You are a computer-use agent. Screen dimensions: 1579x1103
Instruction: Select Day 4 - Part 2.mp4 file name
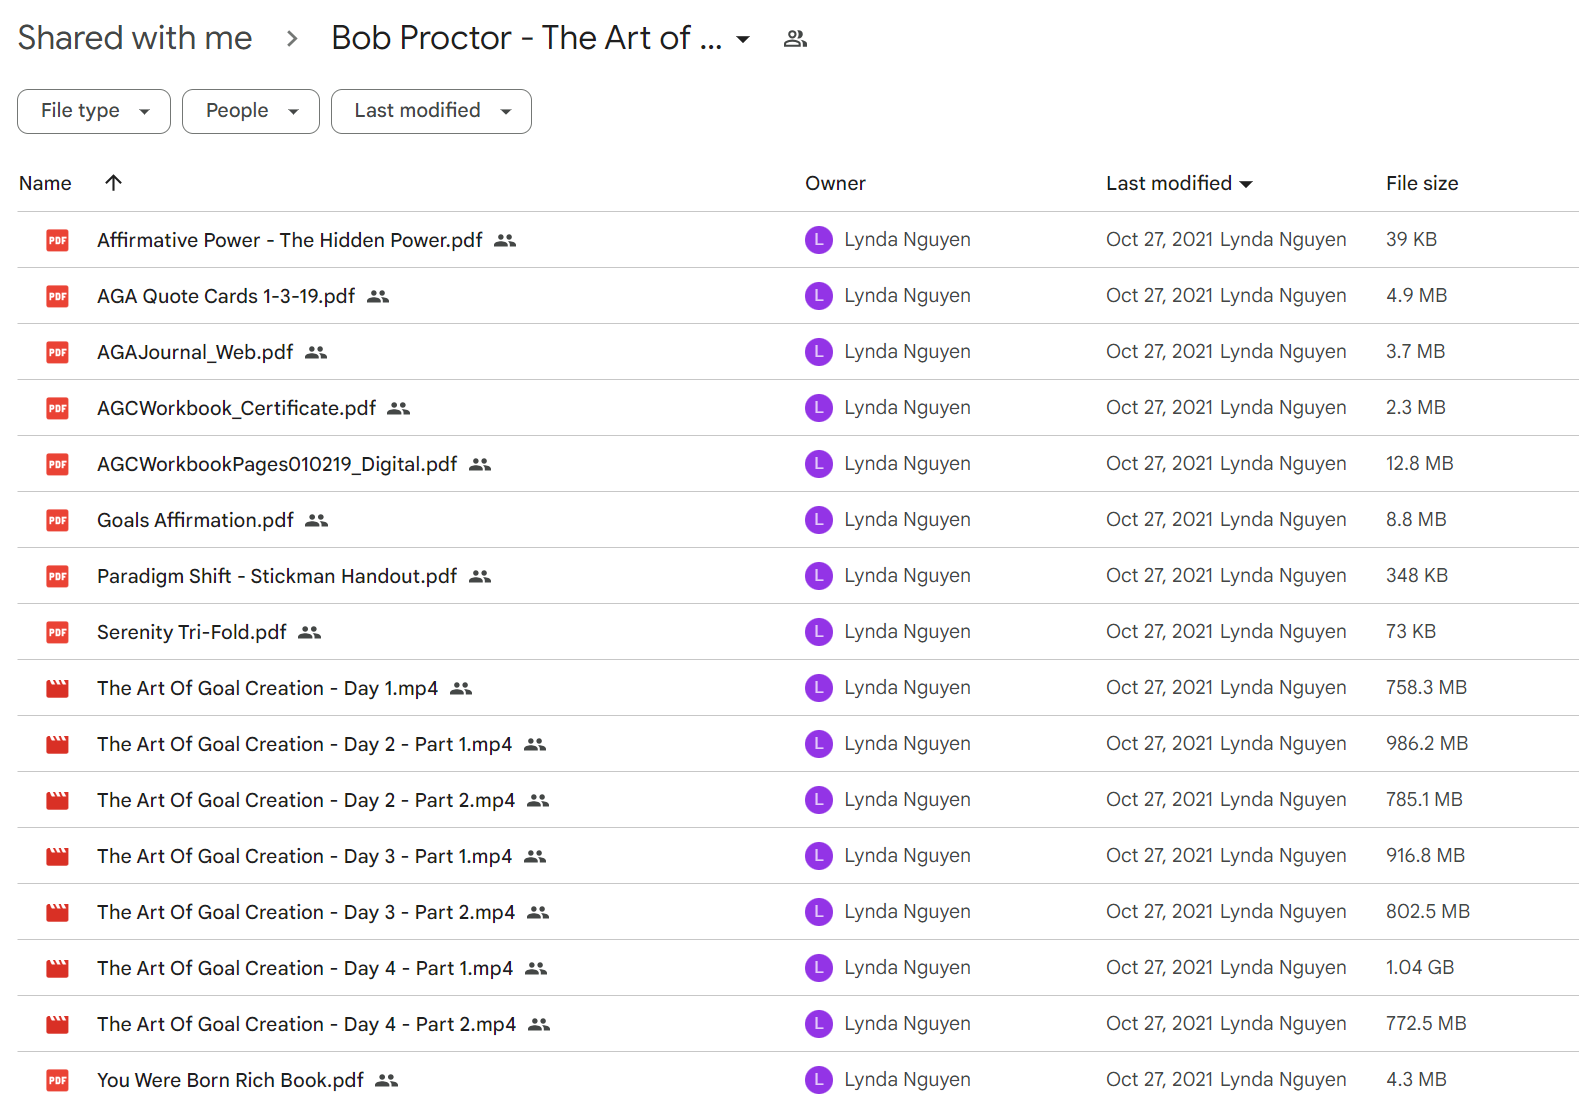coord(307,1024)
